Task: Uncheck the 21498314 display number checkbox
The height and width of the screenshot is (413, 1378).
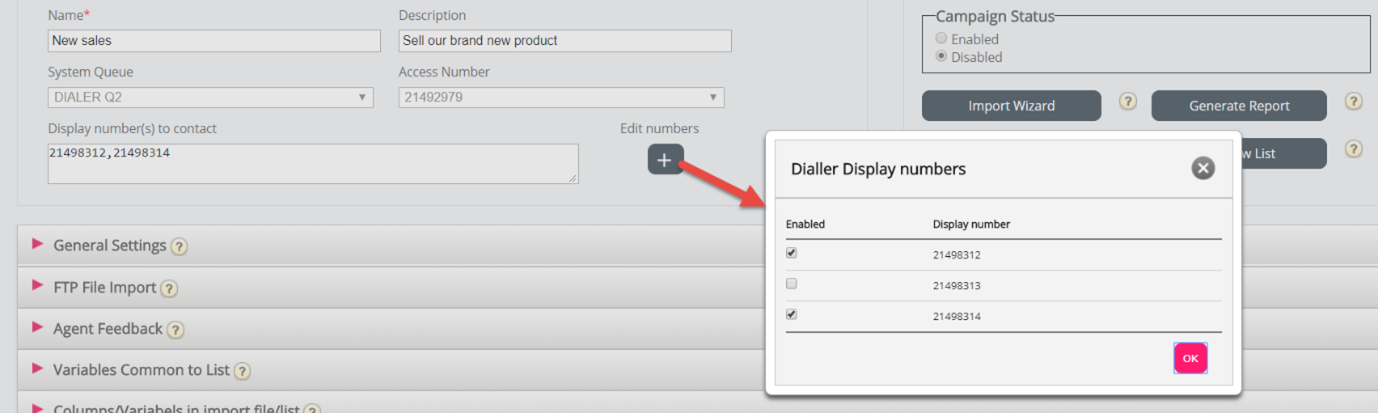Action: point(792,314)
